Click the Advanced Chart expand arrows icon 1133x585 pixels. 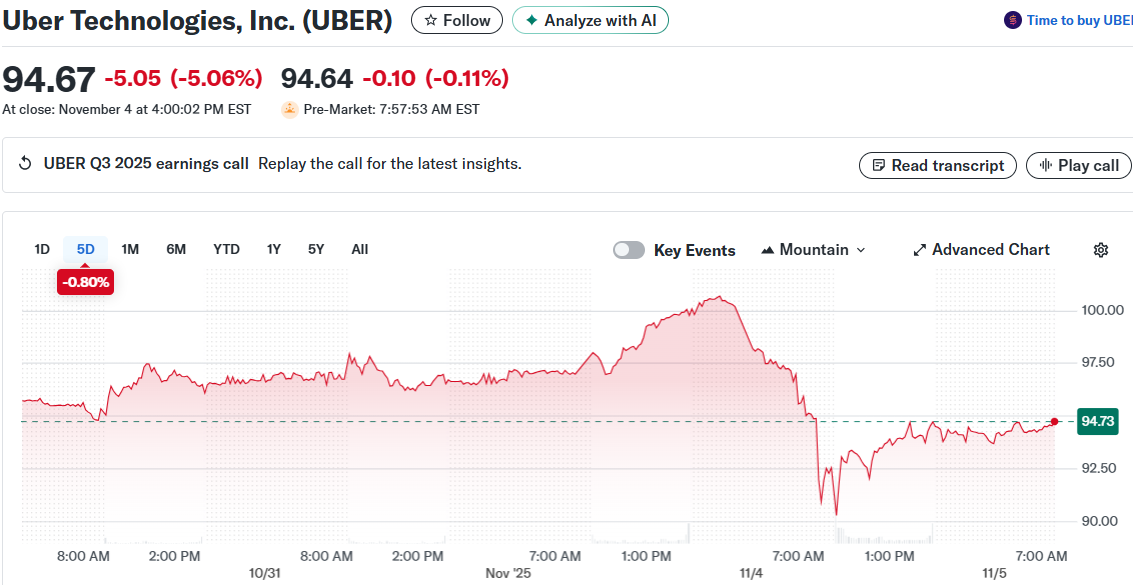coord(920,250)
